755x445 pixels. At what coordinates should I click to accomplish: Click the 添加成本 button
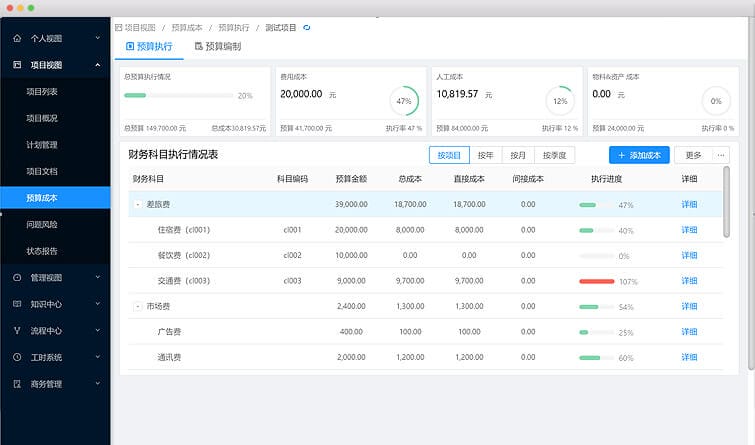point(639,155)
